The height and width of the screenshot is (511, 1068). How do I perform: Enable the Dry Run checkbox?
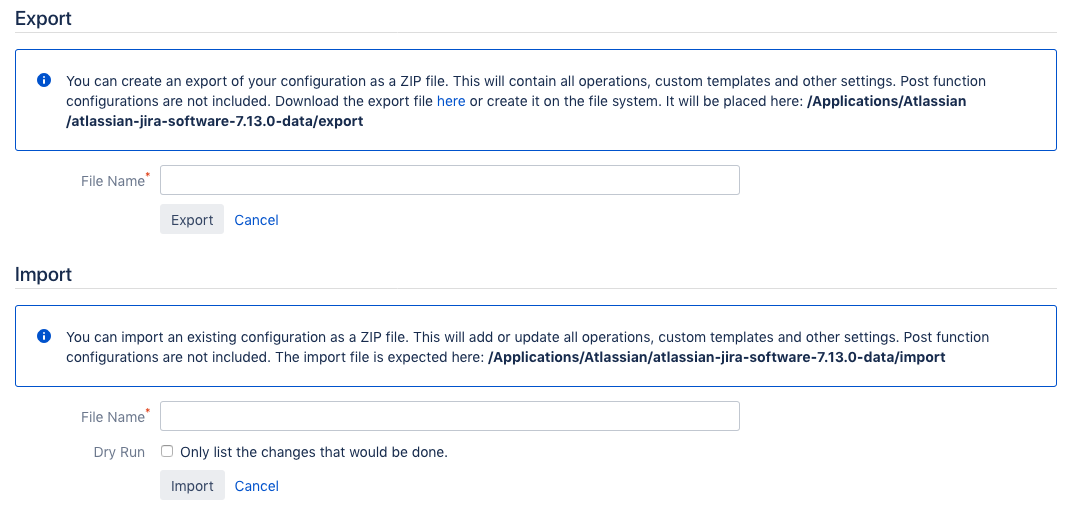click(167, 451)
